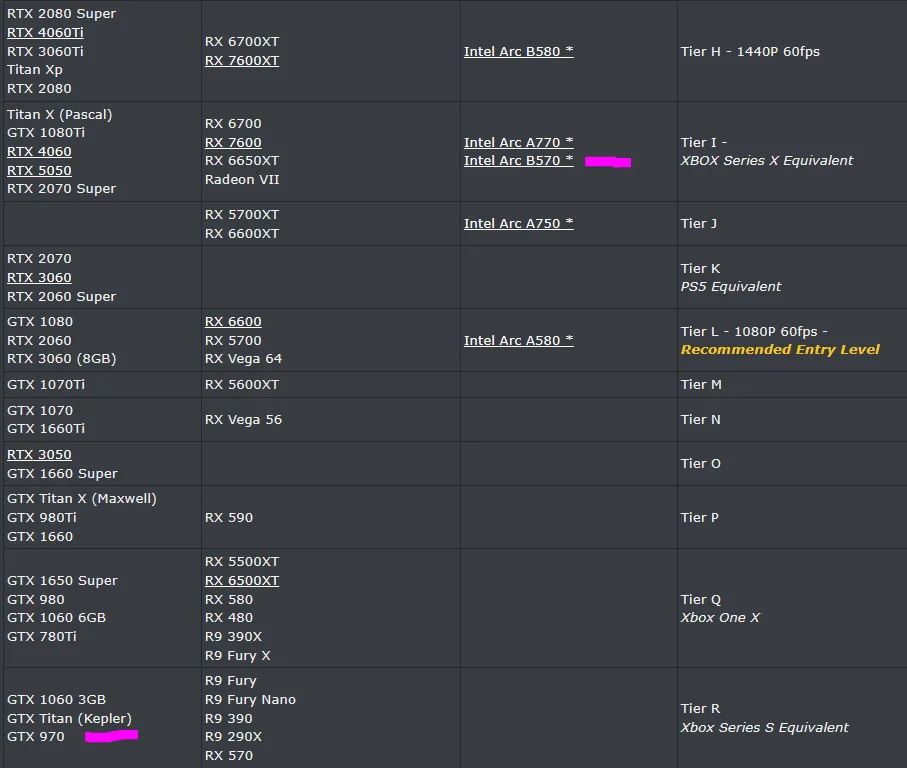Viewport: 907px width, 768px height.
Task: Open the RTX 3050 link
Action: pyautogui.click(x=39, y=455)
